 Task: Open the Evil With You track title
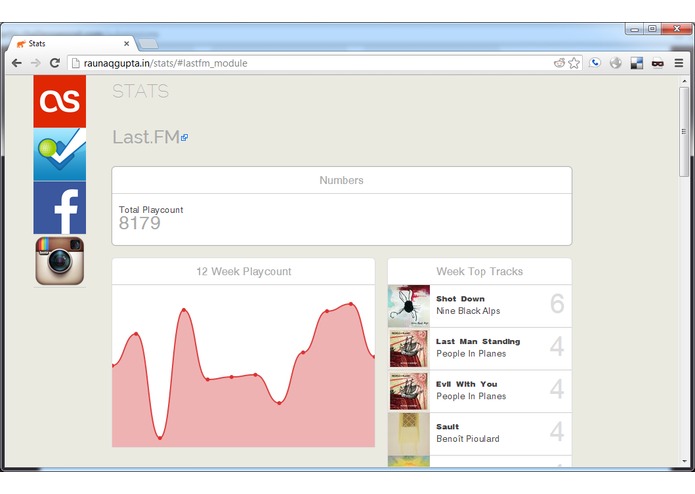click(466, 384)
